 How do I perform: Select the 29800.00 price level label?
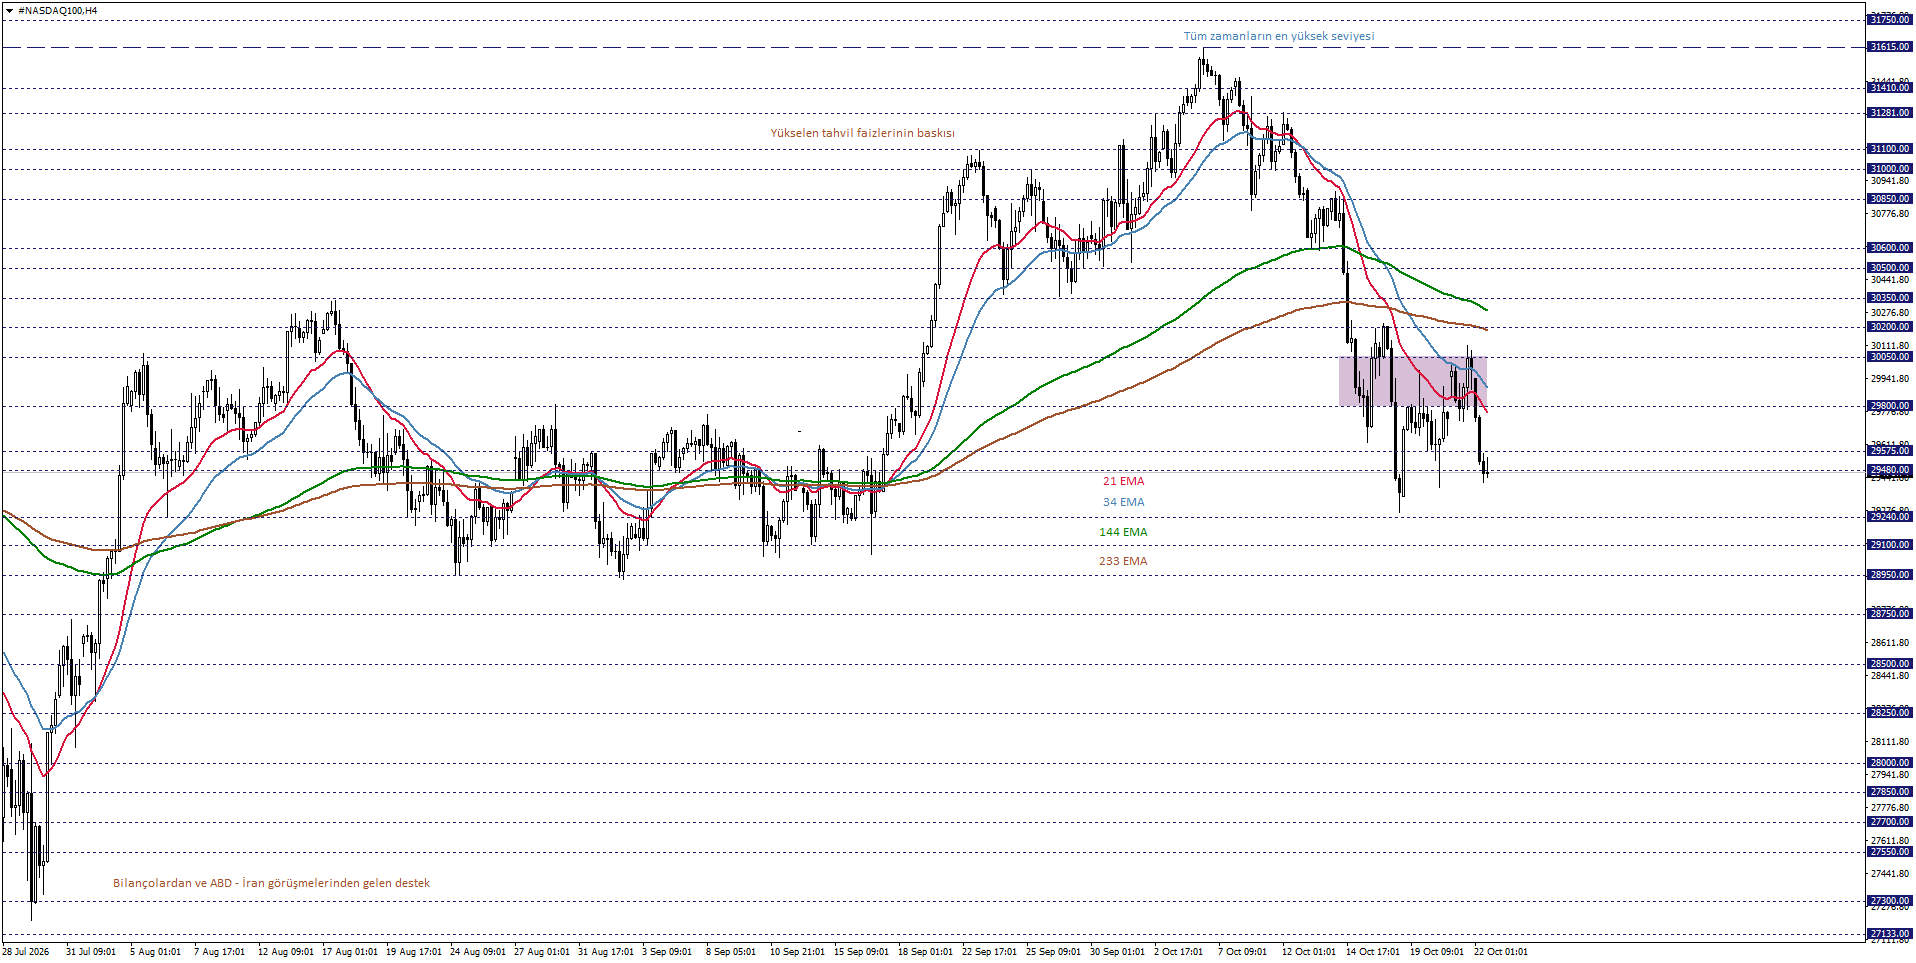click(1889, 406)
